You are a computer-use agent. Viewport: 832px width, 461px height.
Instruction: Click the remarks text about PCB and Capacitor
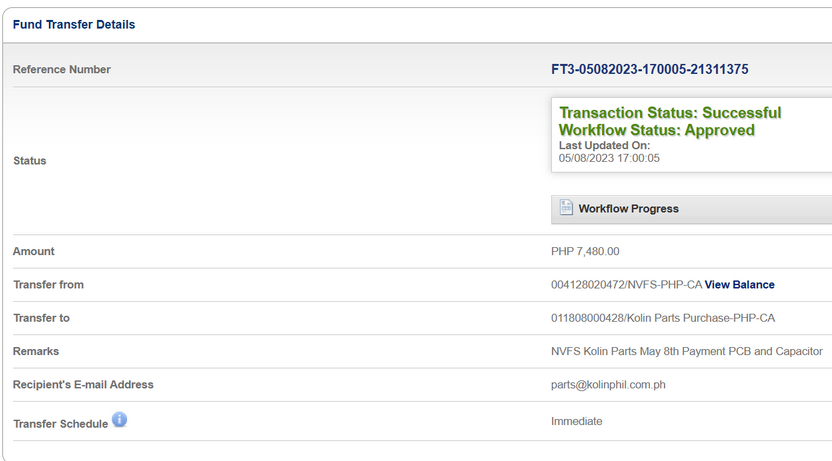point(686,351)
